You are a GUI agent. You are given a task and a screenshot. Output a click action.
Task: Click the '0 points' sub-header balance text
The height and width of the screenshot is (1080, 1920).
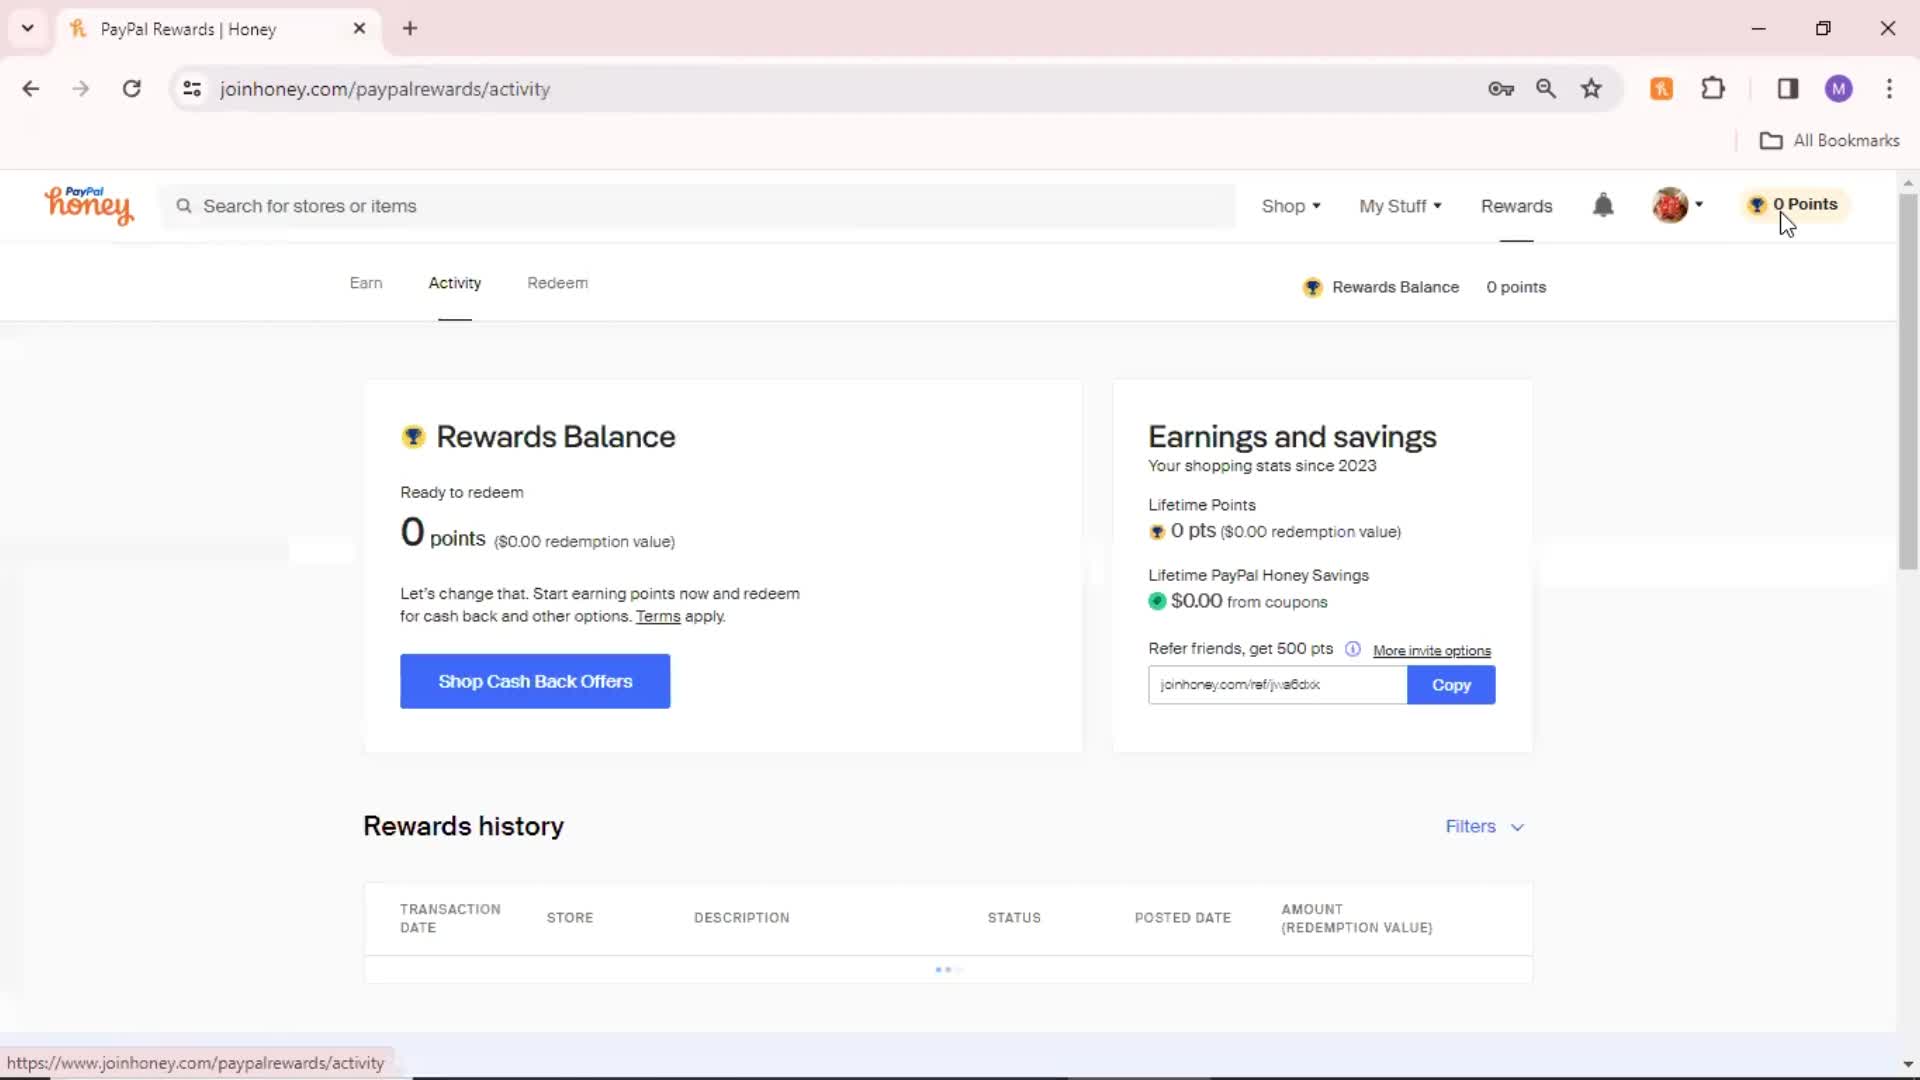point(1516,287)
